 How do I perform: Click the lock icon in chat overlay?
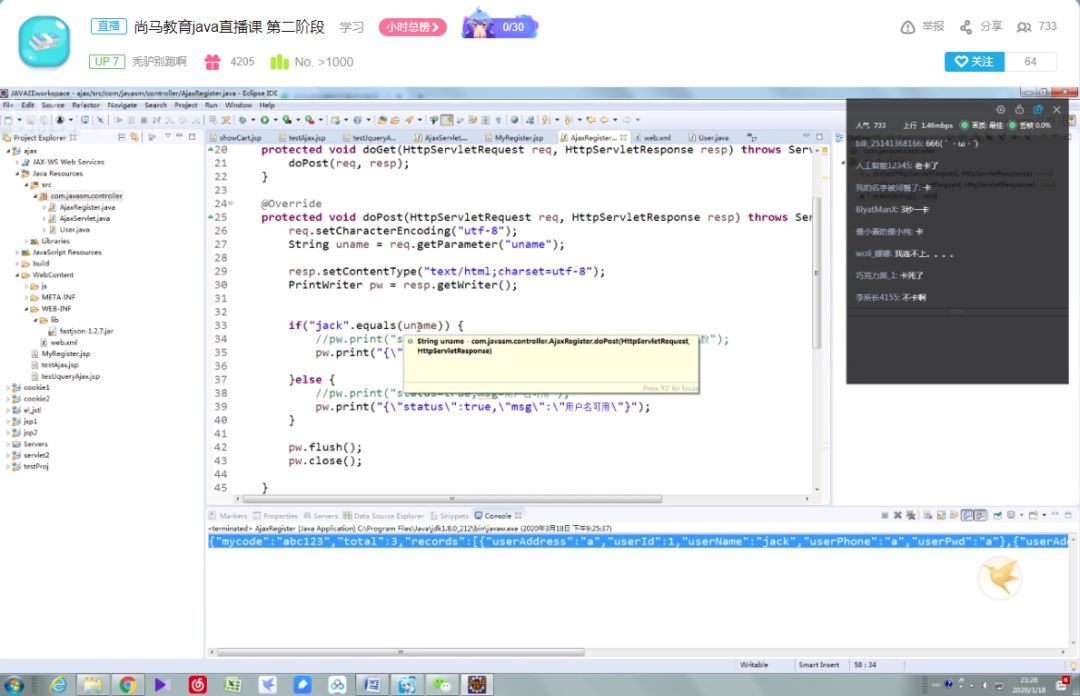pos(1019,110)
